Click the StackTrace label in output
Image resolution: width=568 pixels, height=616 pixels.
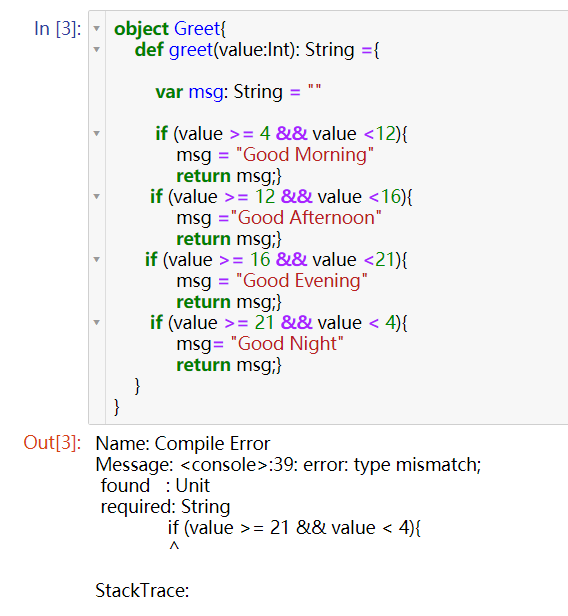pyautogui.click(x=142, y=590)
